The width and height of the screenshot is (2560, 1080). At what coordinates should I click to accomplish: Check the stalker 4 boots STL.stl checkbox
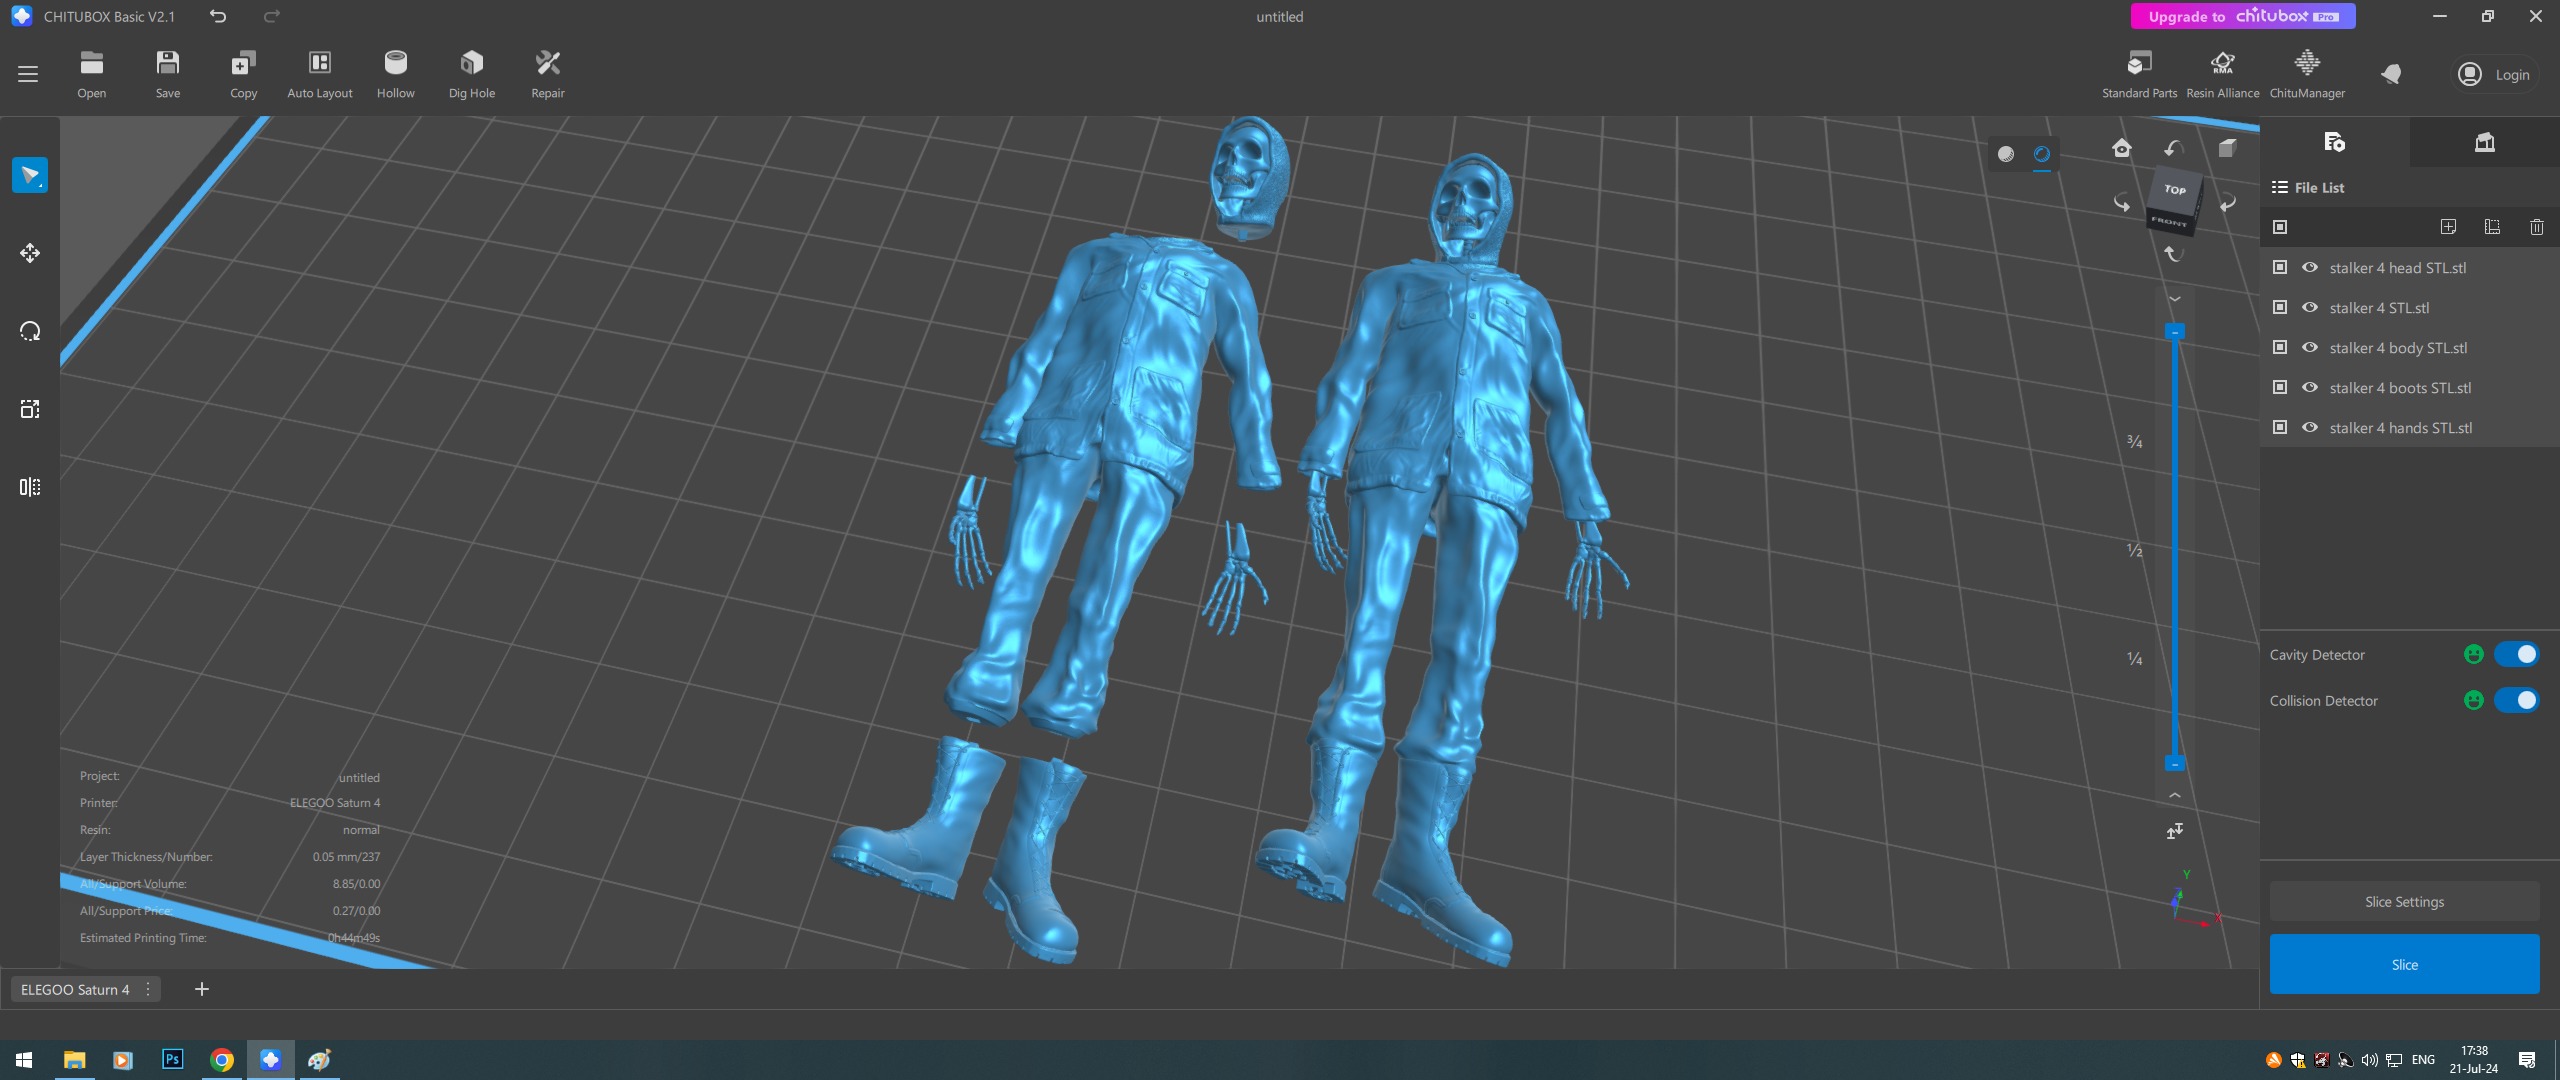coord(2280,387)
